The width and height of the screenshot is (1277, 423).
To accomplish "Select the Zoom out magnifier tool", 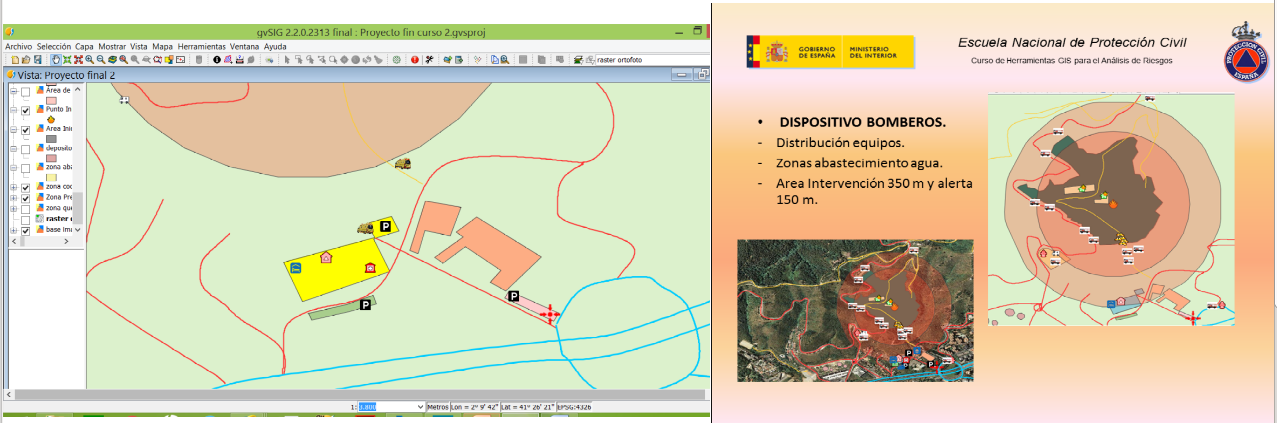I will pos(100,60).
